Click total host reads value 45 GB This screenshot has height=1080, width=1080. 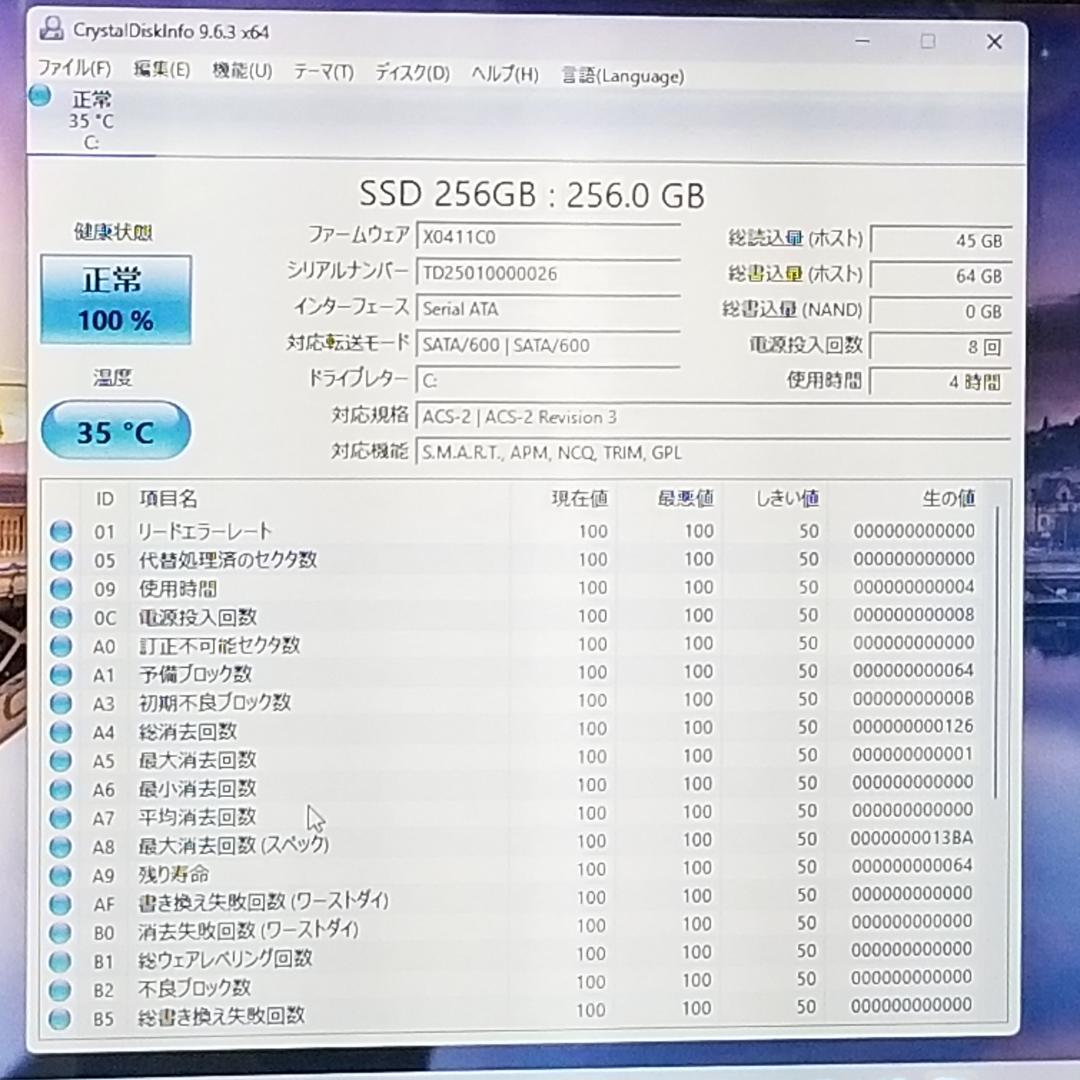[x=941, y=240]
